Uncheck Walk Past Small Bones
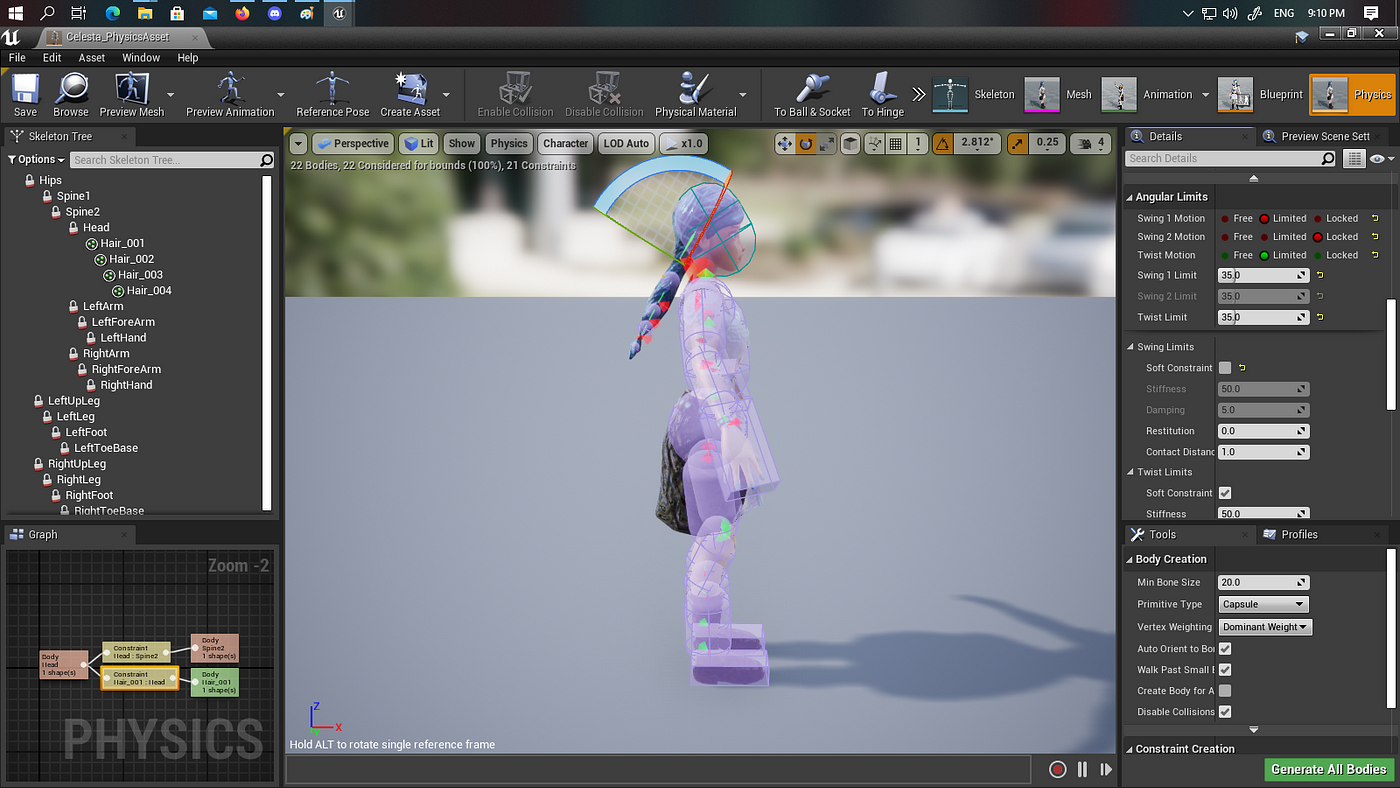Viewport: 1400px width, 788px height. 1225,670
